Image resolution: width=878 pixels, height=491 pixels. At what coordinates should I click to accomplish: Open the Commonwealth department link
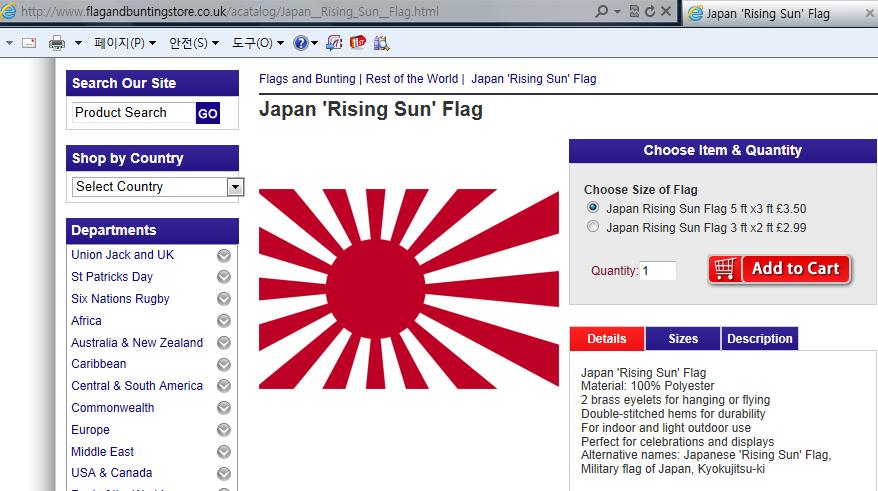[113, 408]
